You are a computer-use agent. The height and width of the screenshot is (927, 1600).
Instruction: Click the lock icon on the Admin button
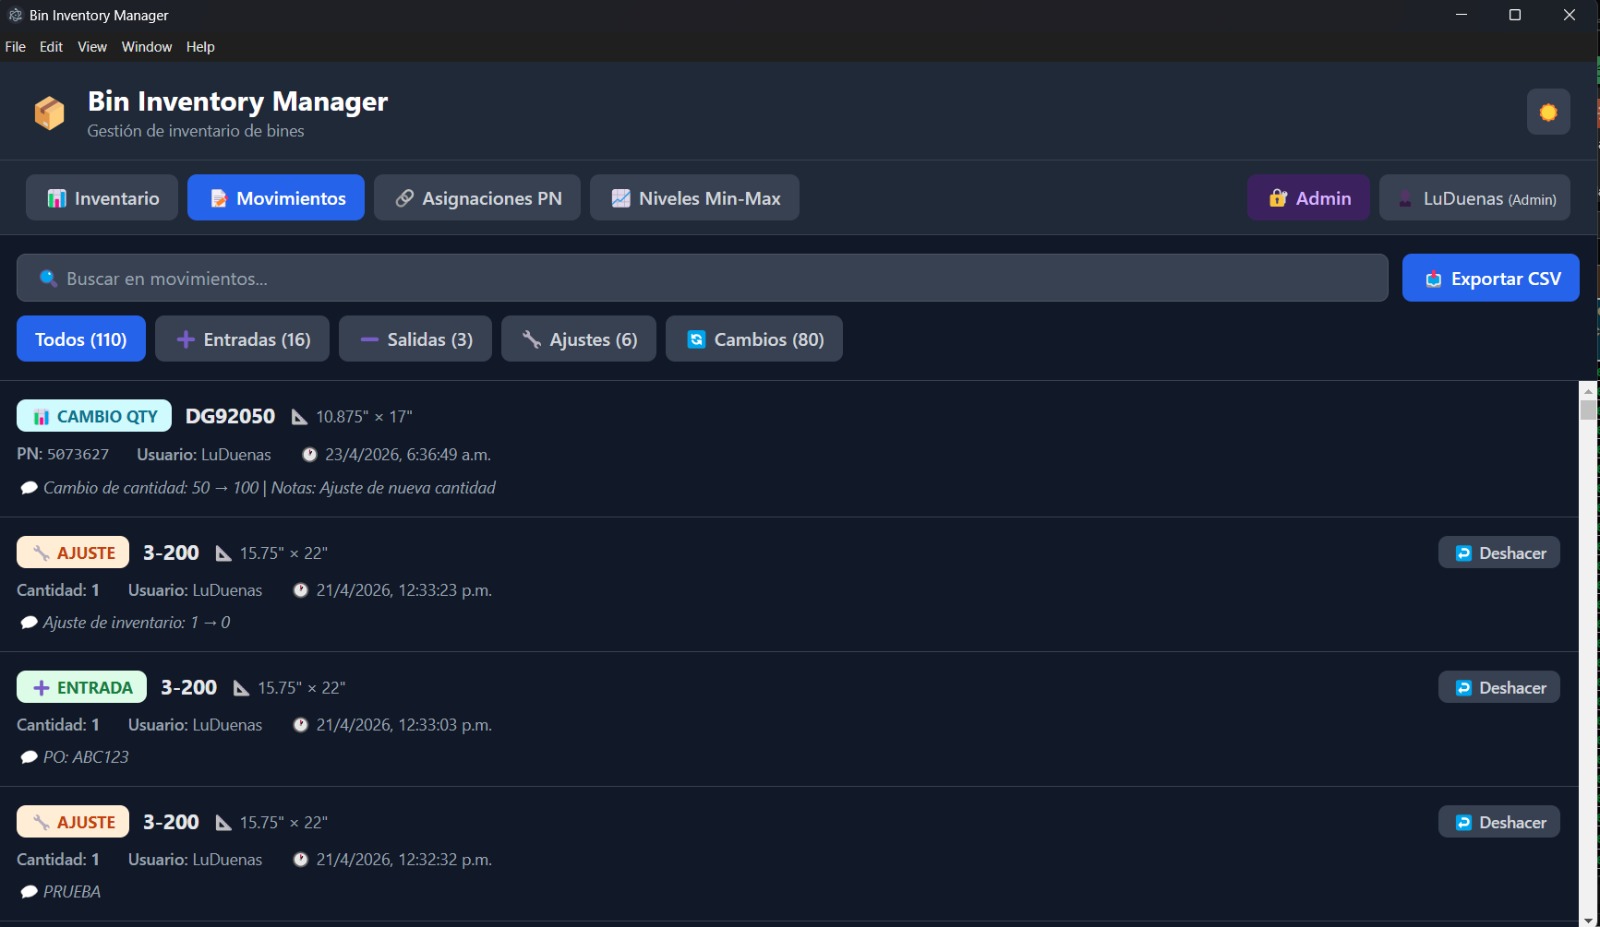tap(1278, 197)
